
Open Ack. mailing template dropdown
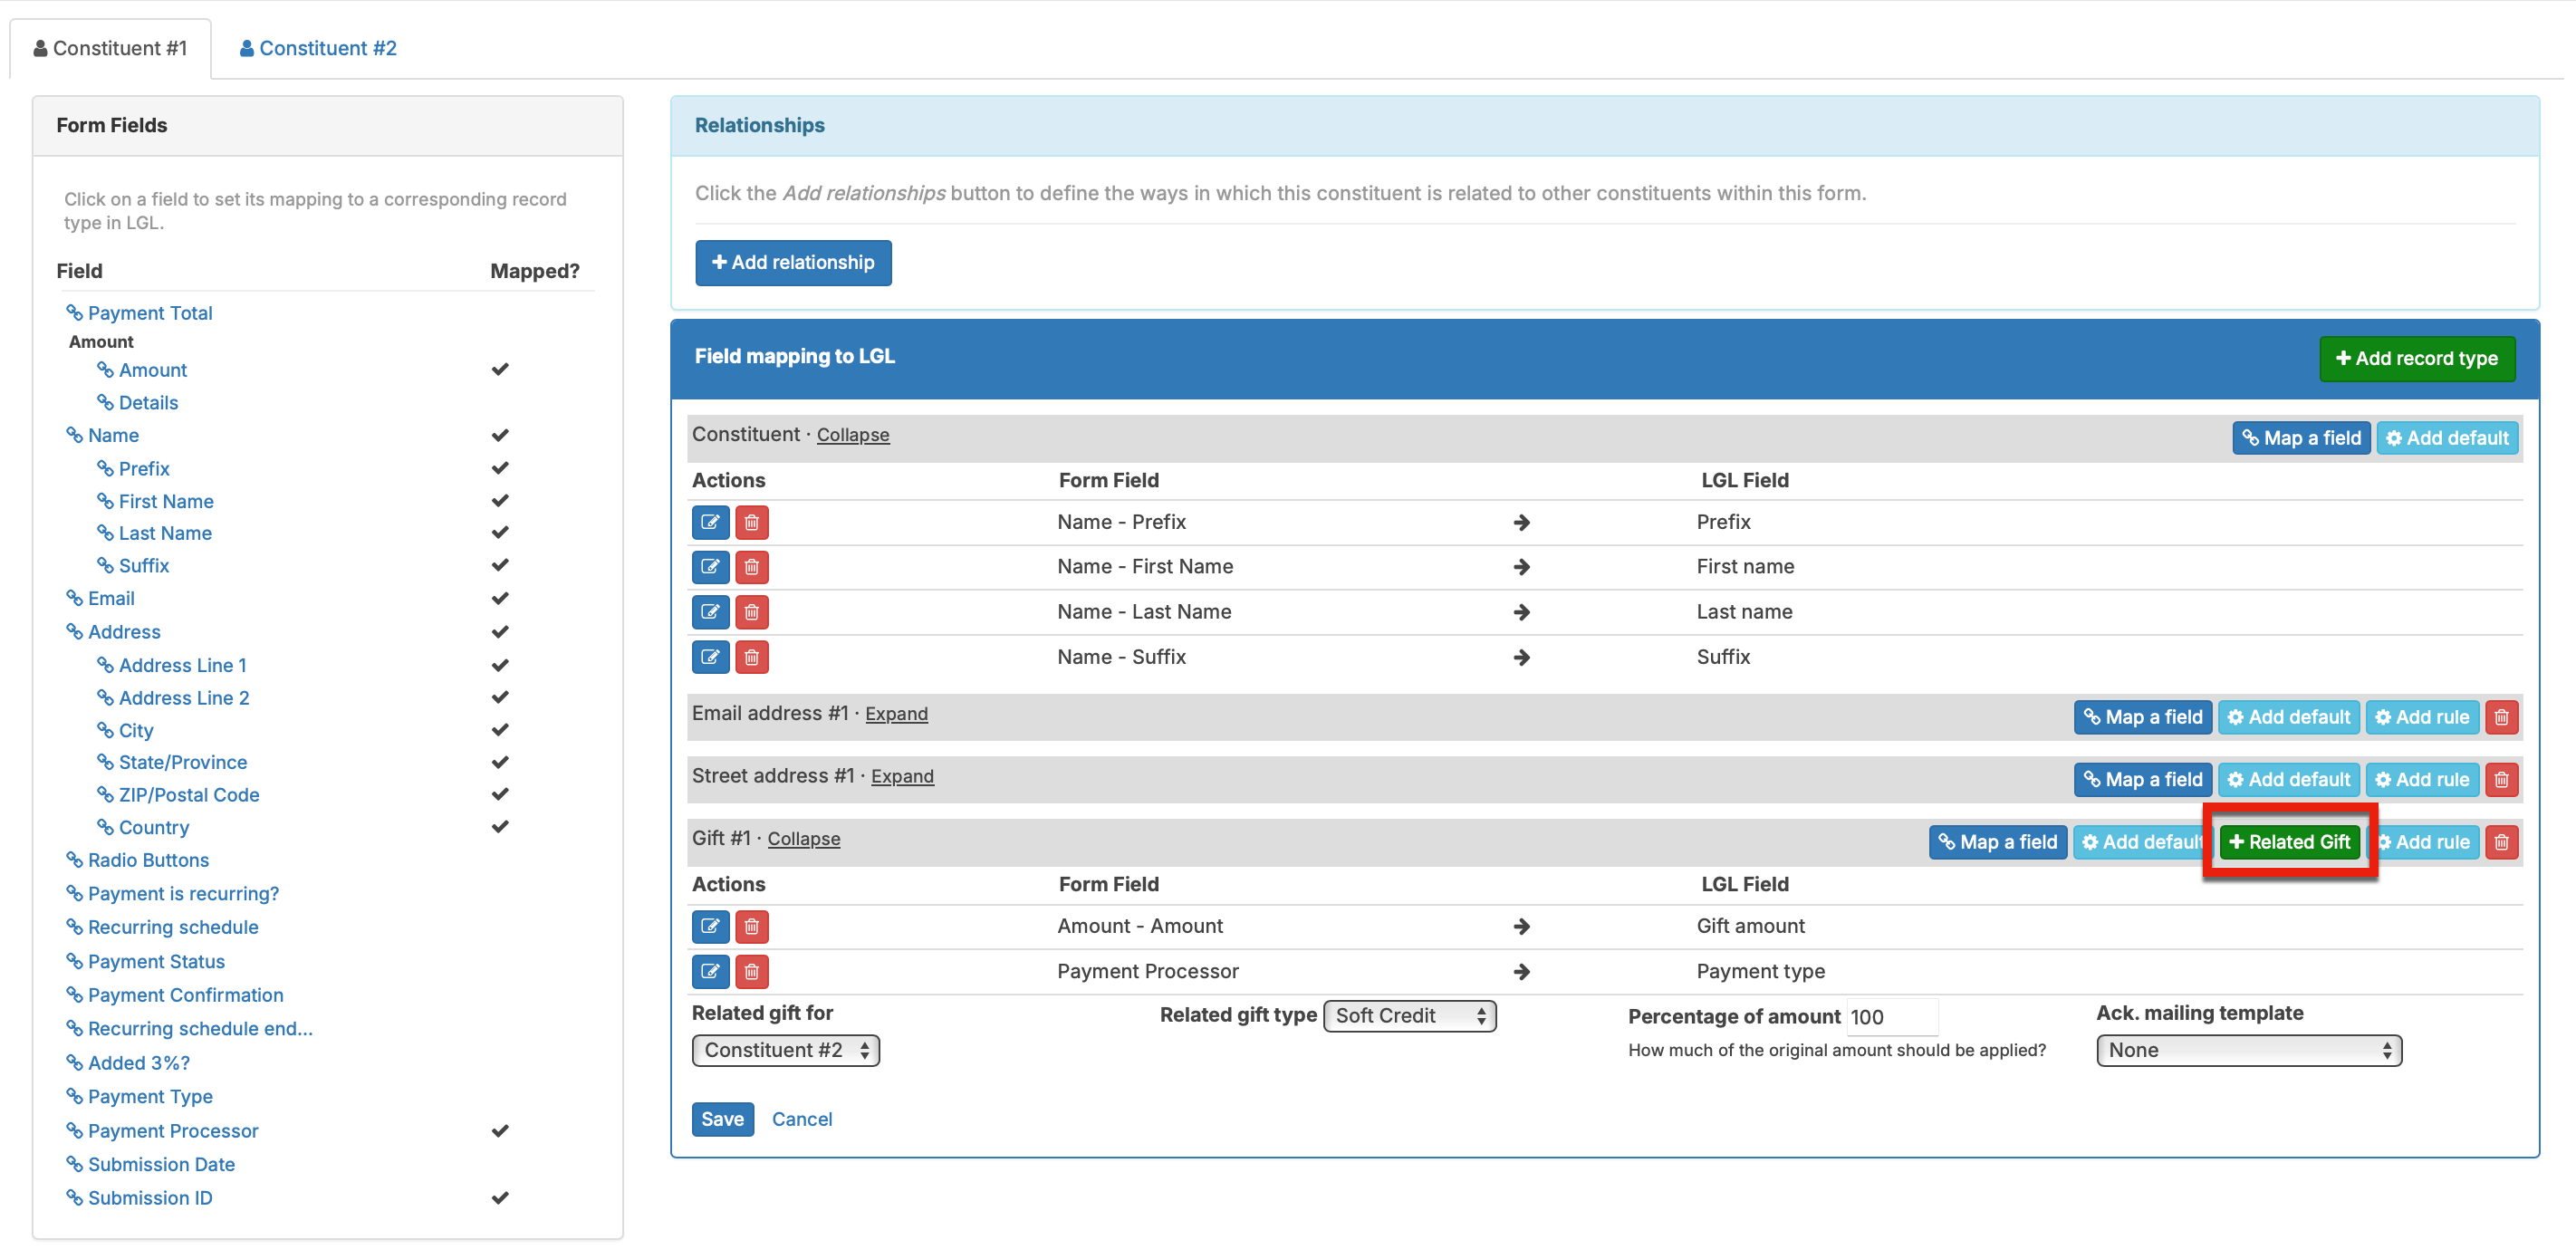click(2248, 1050)
